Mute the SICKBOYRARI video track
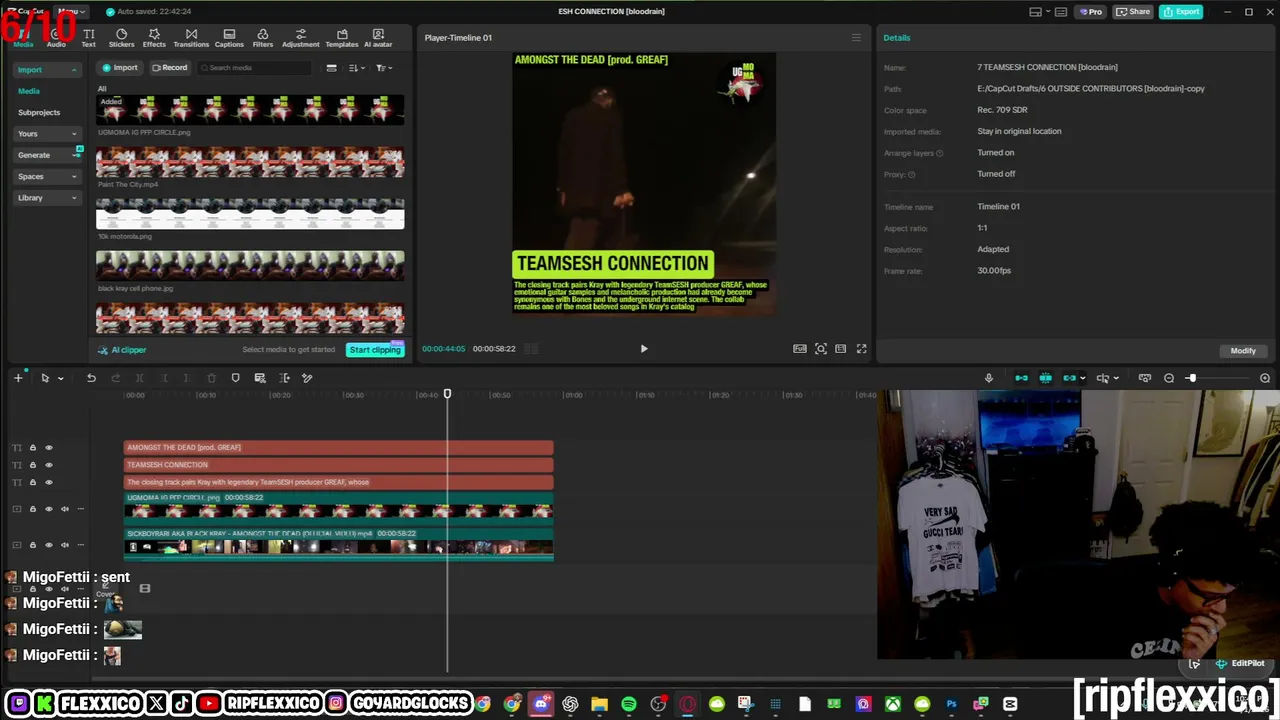1280x720 pixels. [65, 545]
